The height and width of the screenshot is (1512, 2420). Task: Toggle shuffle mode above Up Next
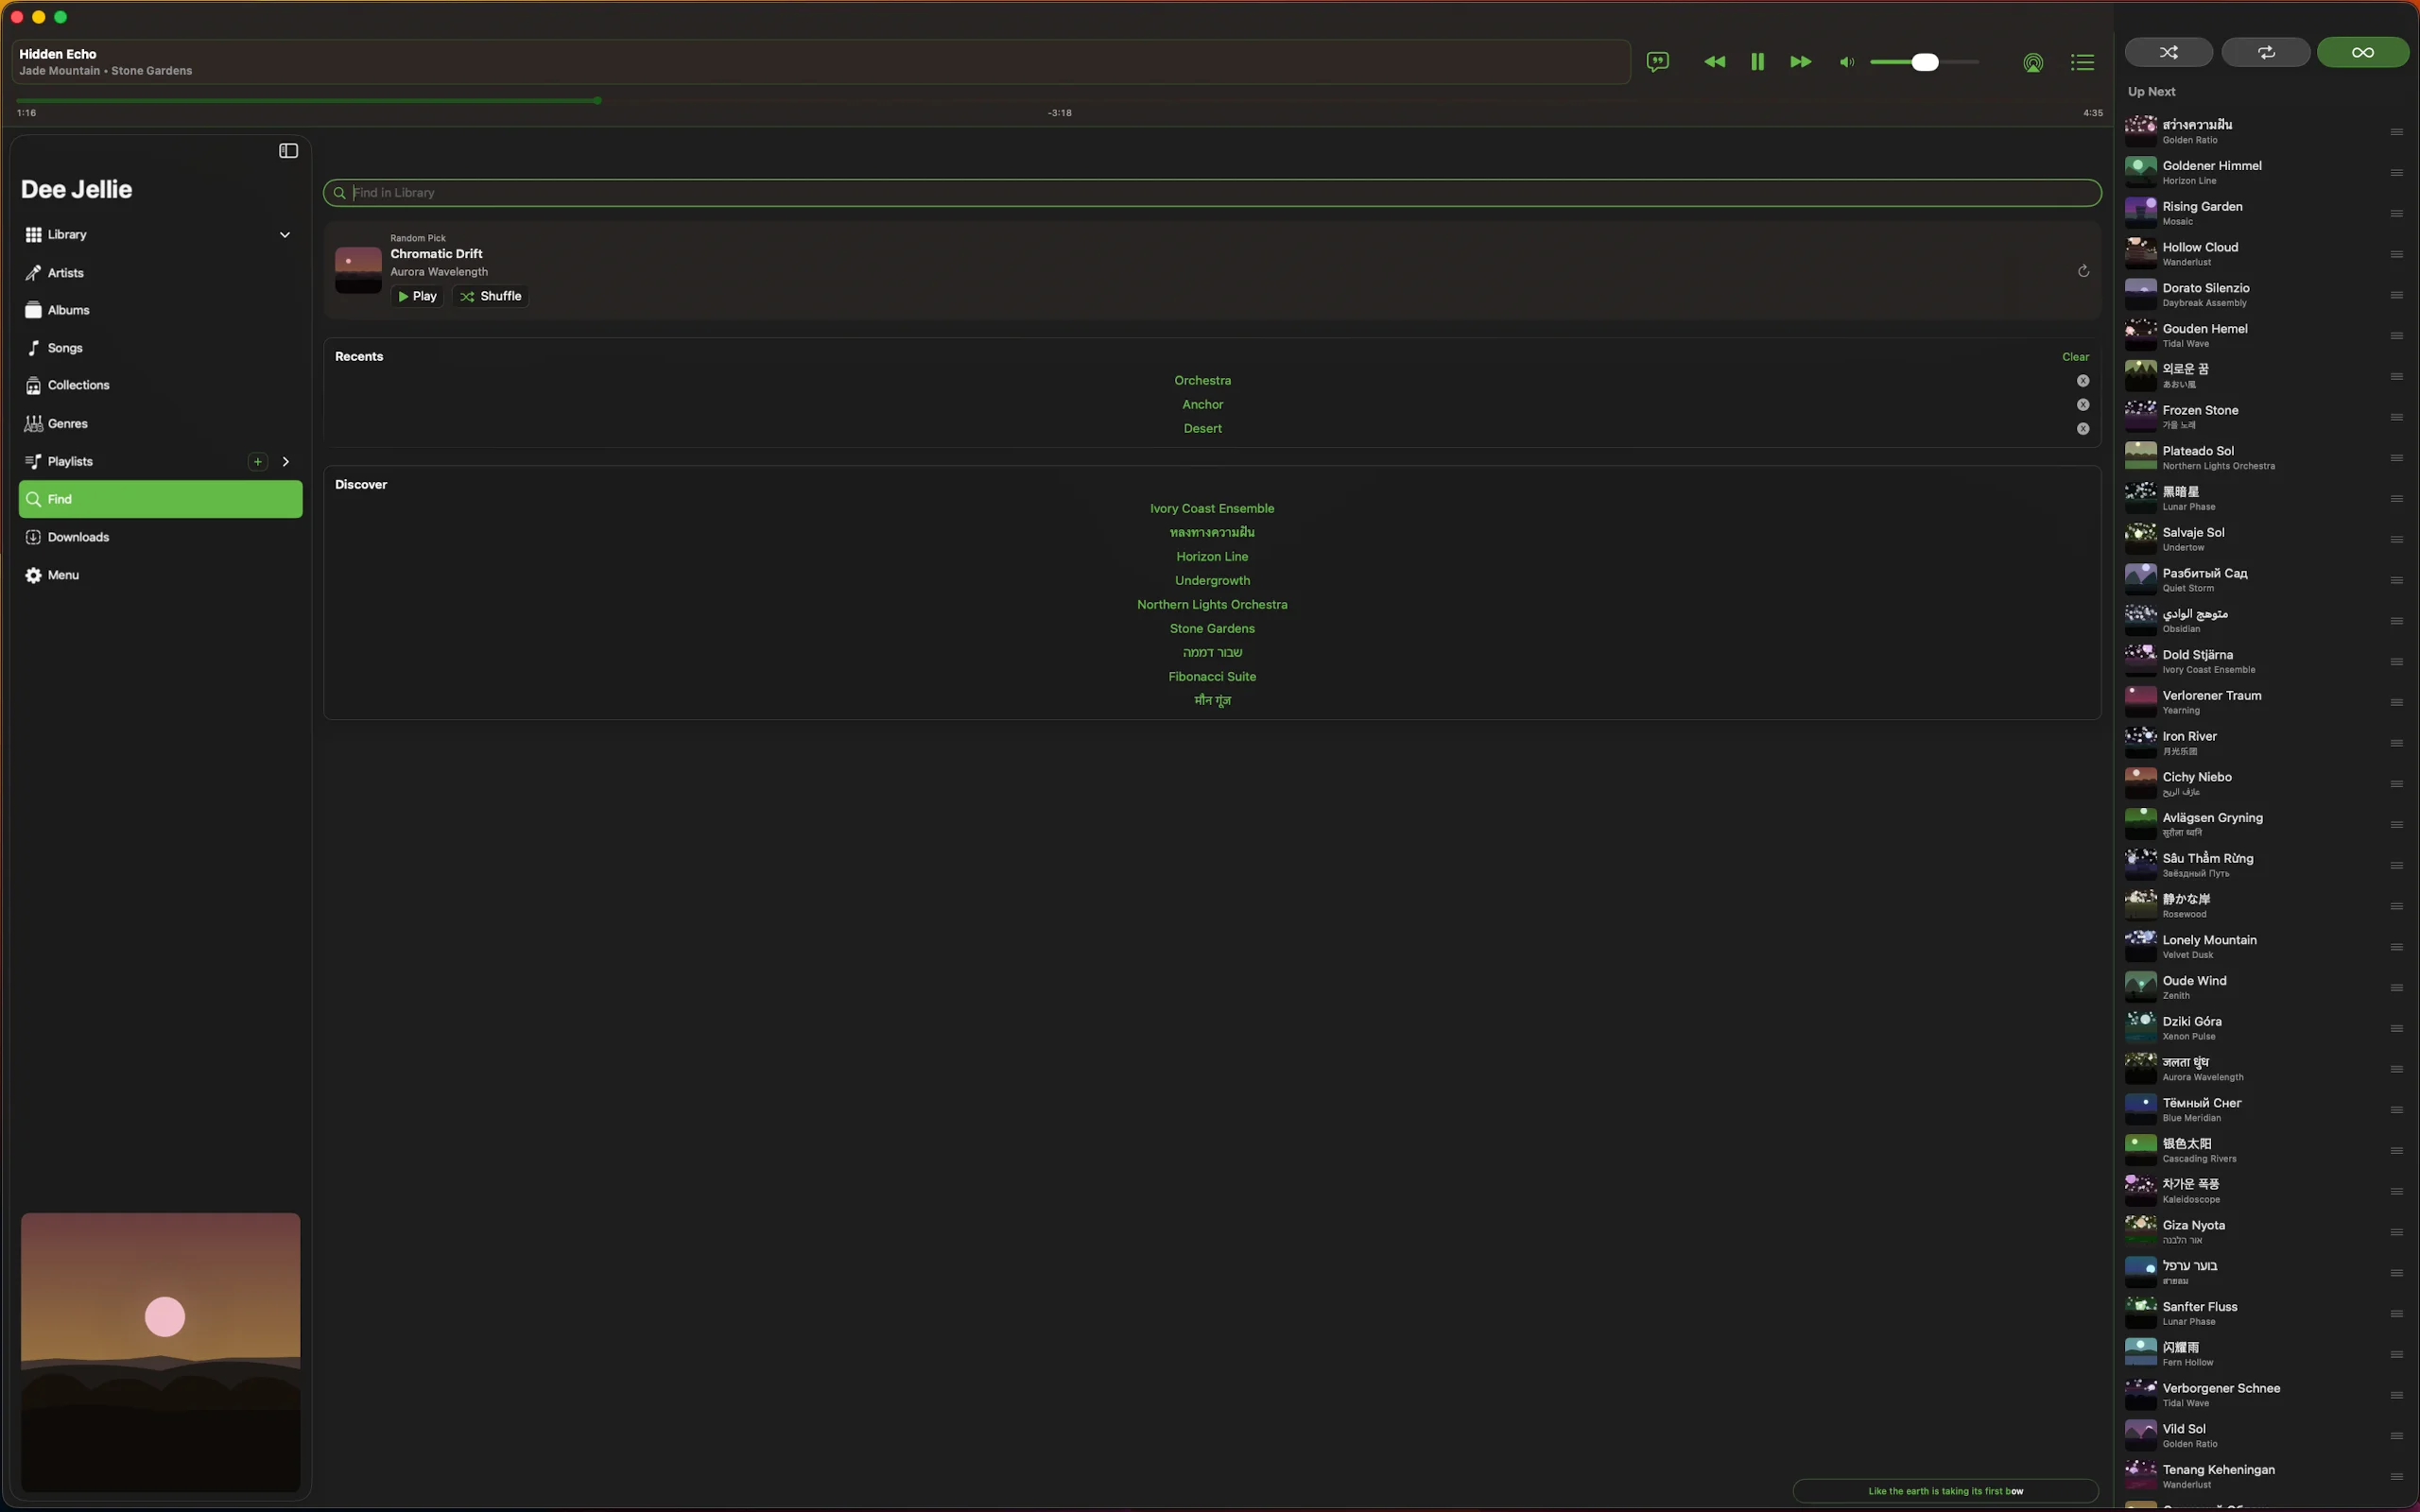[x=2168, y=52]
